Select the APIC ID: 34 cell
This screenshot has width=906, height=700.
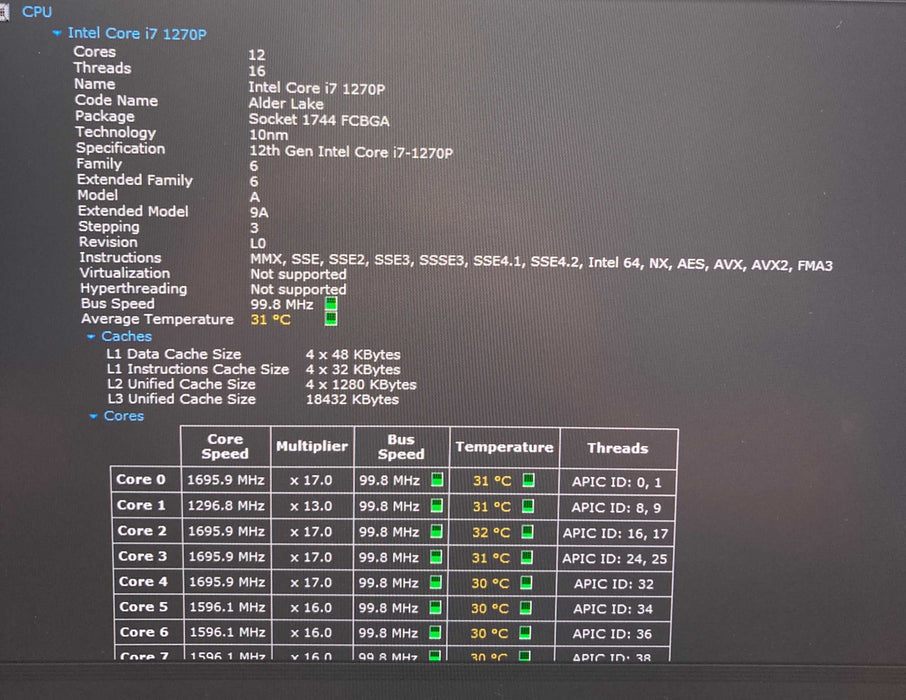click(613, 609)
